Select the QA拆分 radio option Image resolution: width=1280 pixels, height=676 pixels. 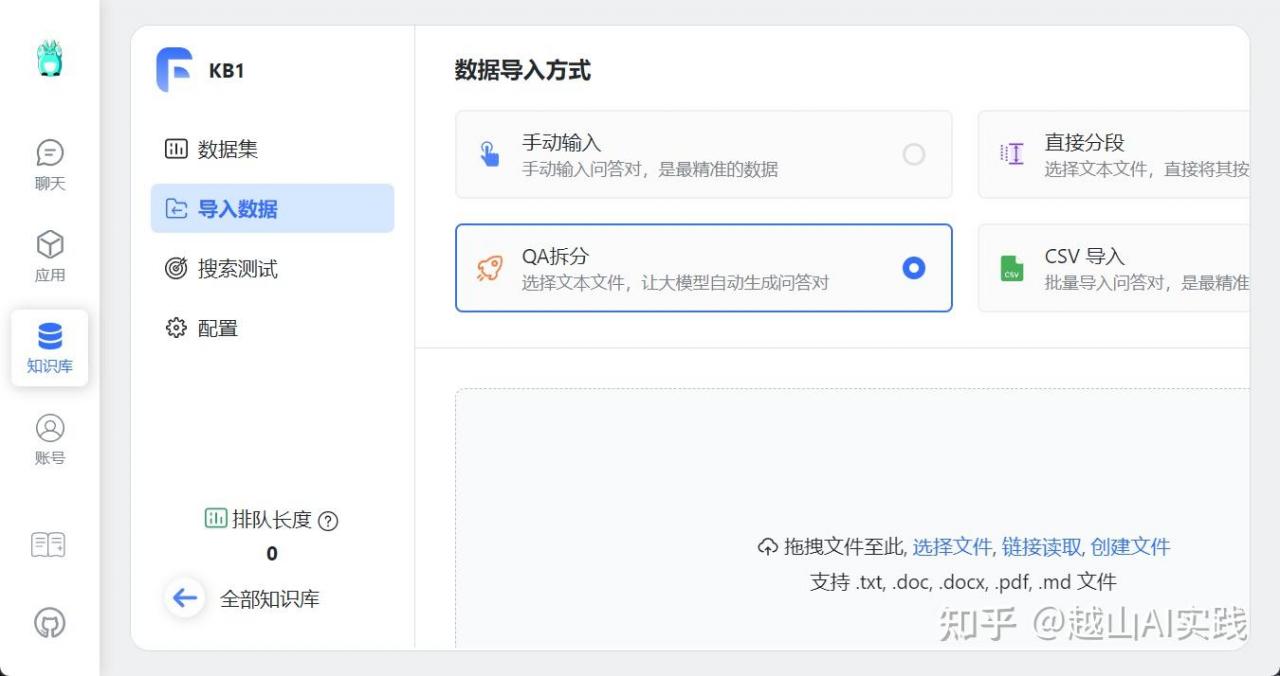click(913, 268)
